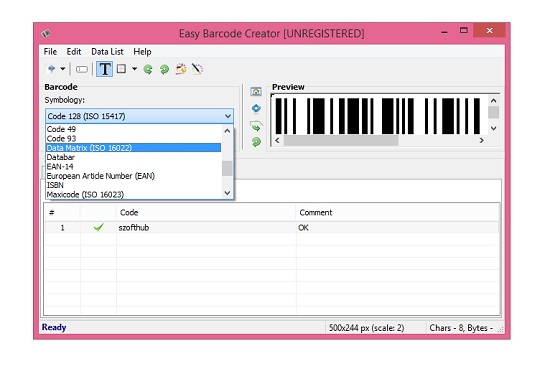The height and width of the screenshot is (379, 550).
Task: Sort by the Code column header
Action: pos(206,212)
